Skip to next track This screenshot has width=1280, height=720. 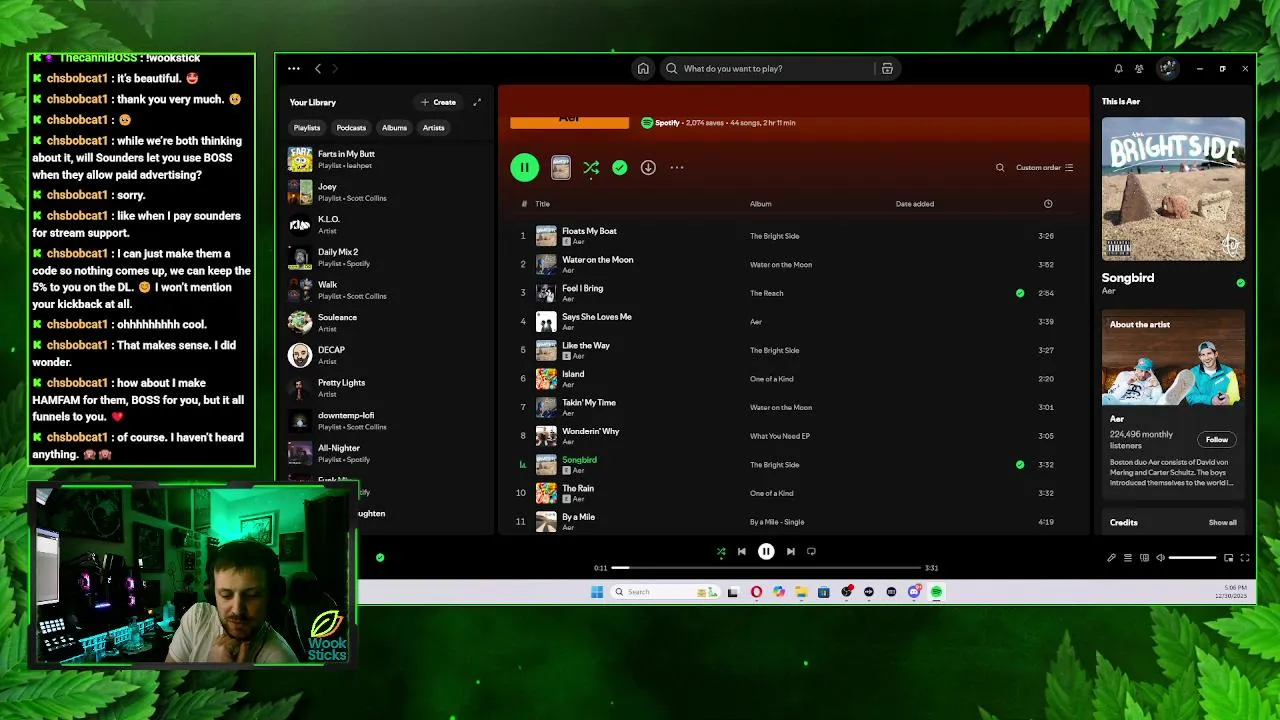[790, 552]
